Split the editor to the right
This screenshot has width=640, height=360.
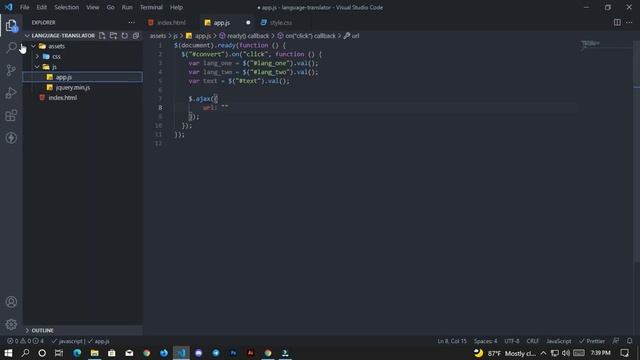coord(617,23)
